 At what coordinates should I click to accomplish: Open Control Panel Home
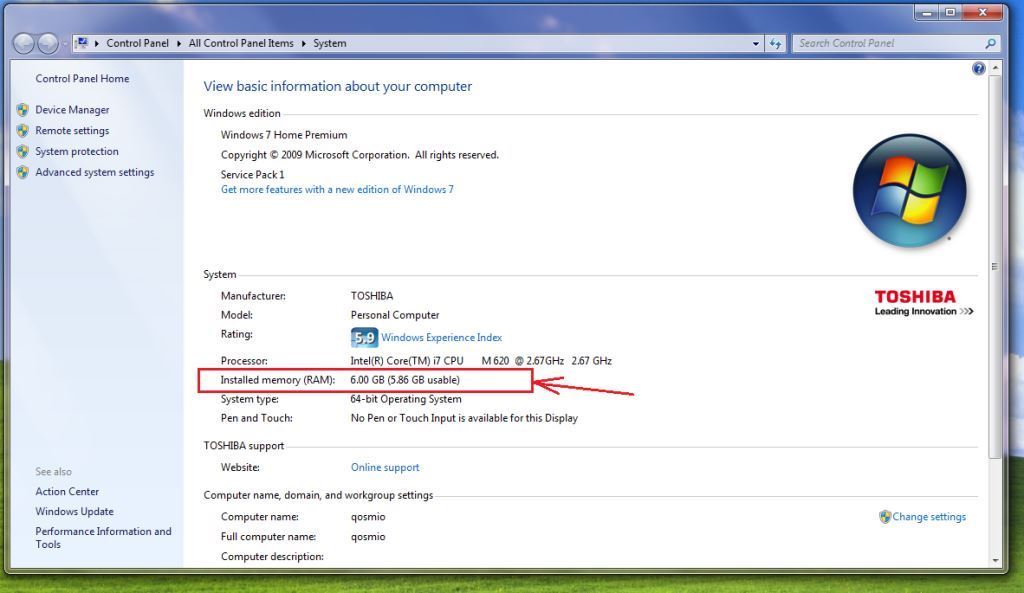pyautogui.click(x=82, y=78)
